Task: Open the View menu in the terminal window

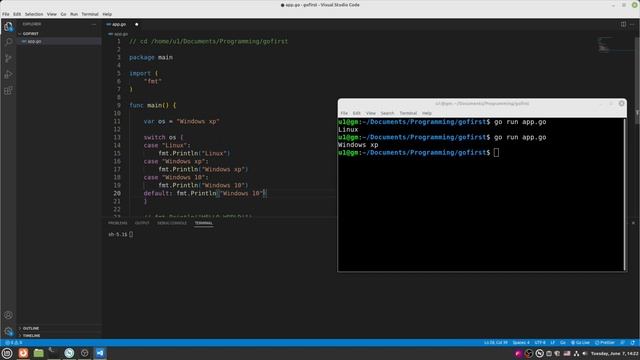Action: click(x=371, y=113)
